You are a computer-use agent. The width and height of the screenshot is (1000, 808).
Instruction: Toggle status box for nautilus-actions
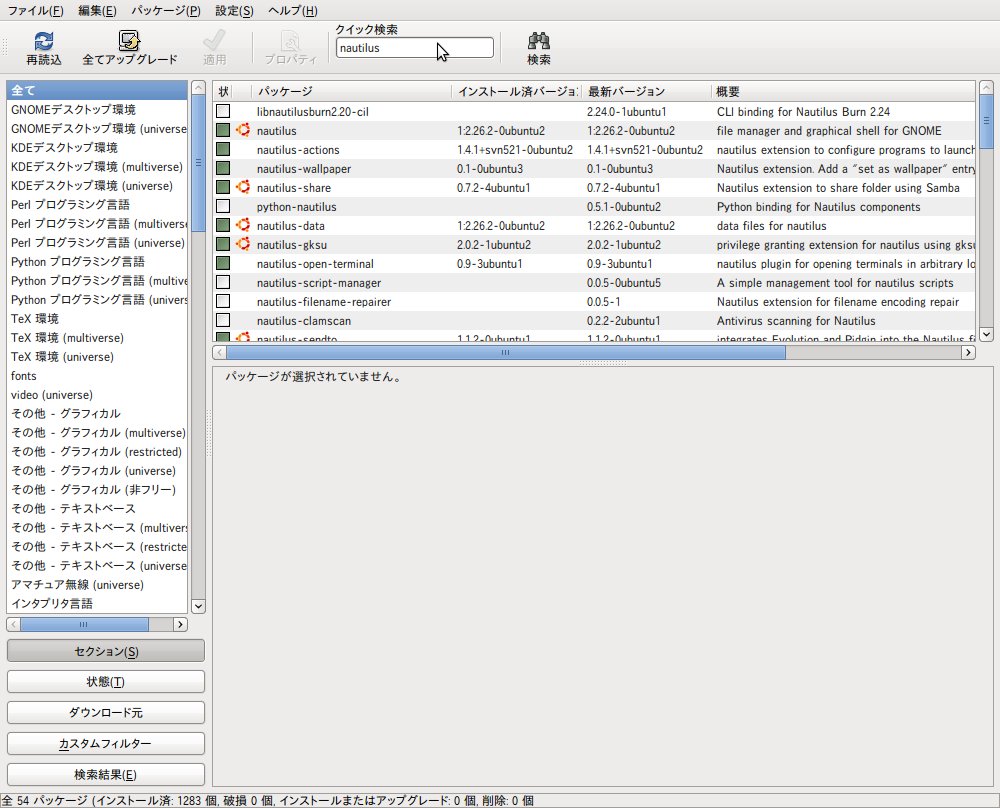coord(223,149)
